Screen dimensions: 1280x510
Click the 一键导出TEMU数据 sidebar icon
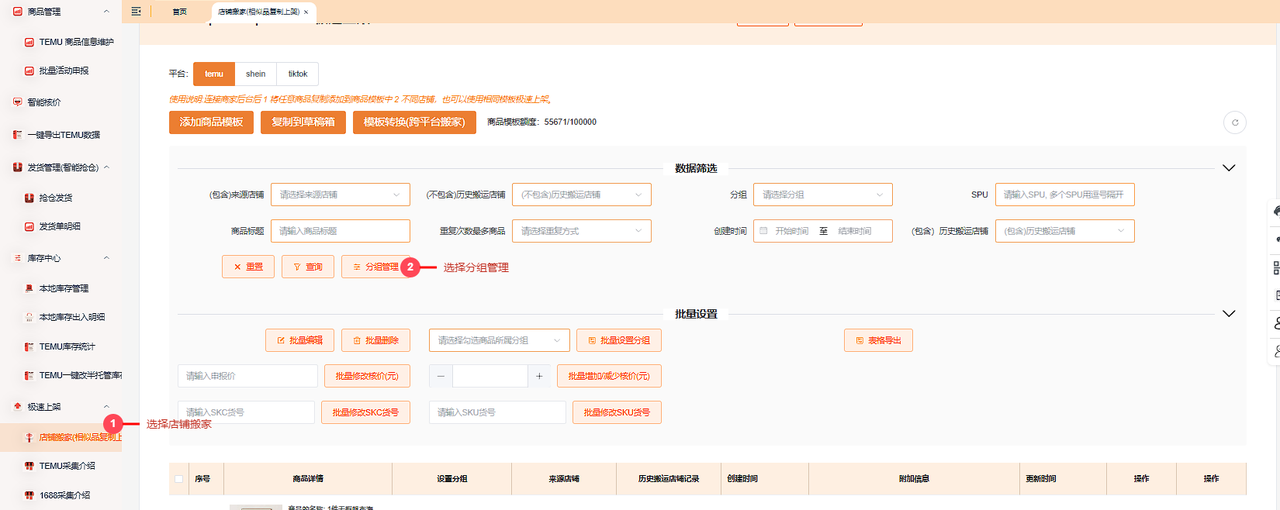[x=17, y=135]
